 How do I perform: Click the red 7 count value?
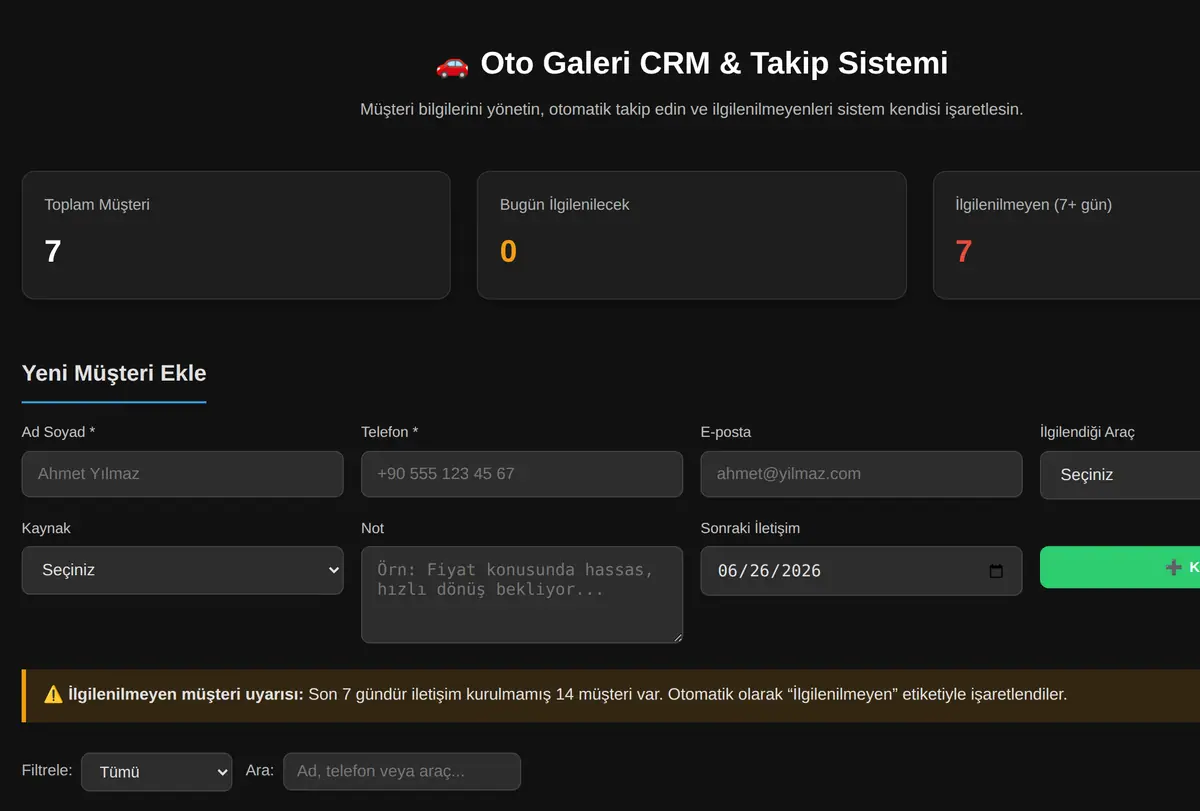tap(964, 251)
